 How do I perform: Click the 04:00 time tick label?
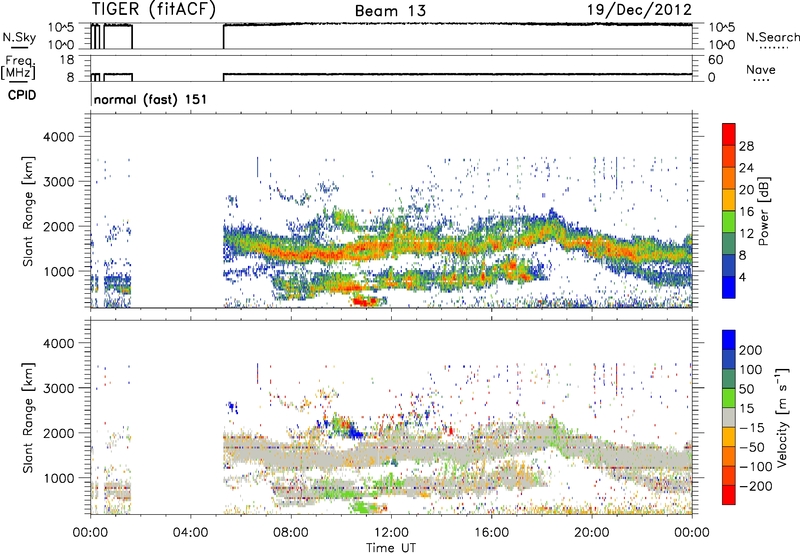(x=191, y=533)
